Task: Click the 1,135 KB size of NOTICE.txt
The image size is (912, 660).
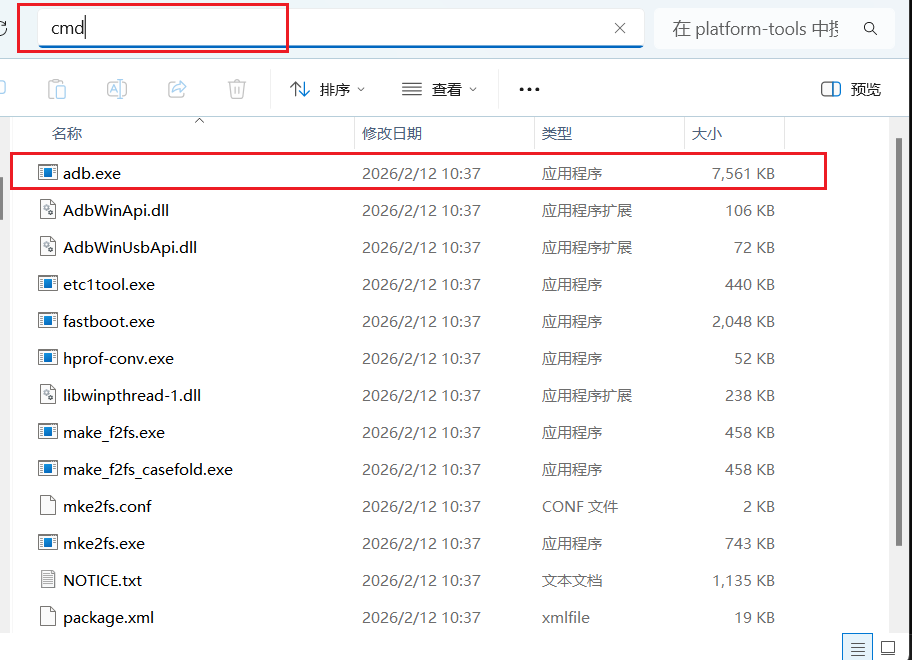Action: (x=743, y=580)
